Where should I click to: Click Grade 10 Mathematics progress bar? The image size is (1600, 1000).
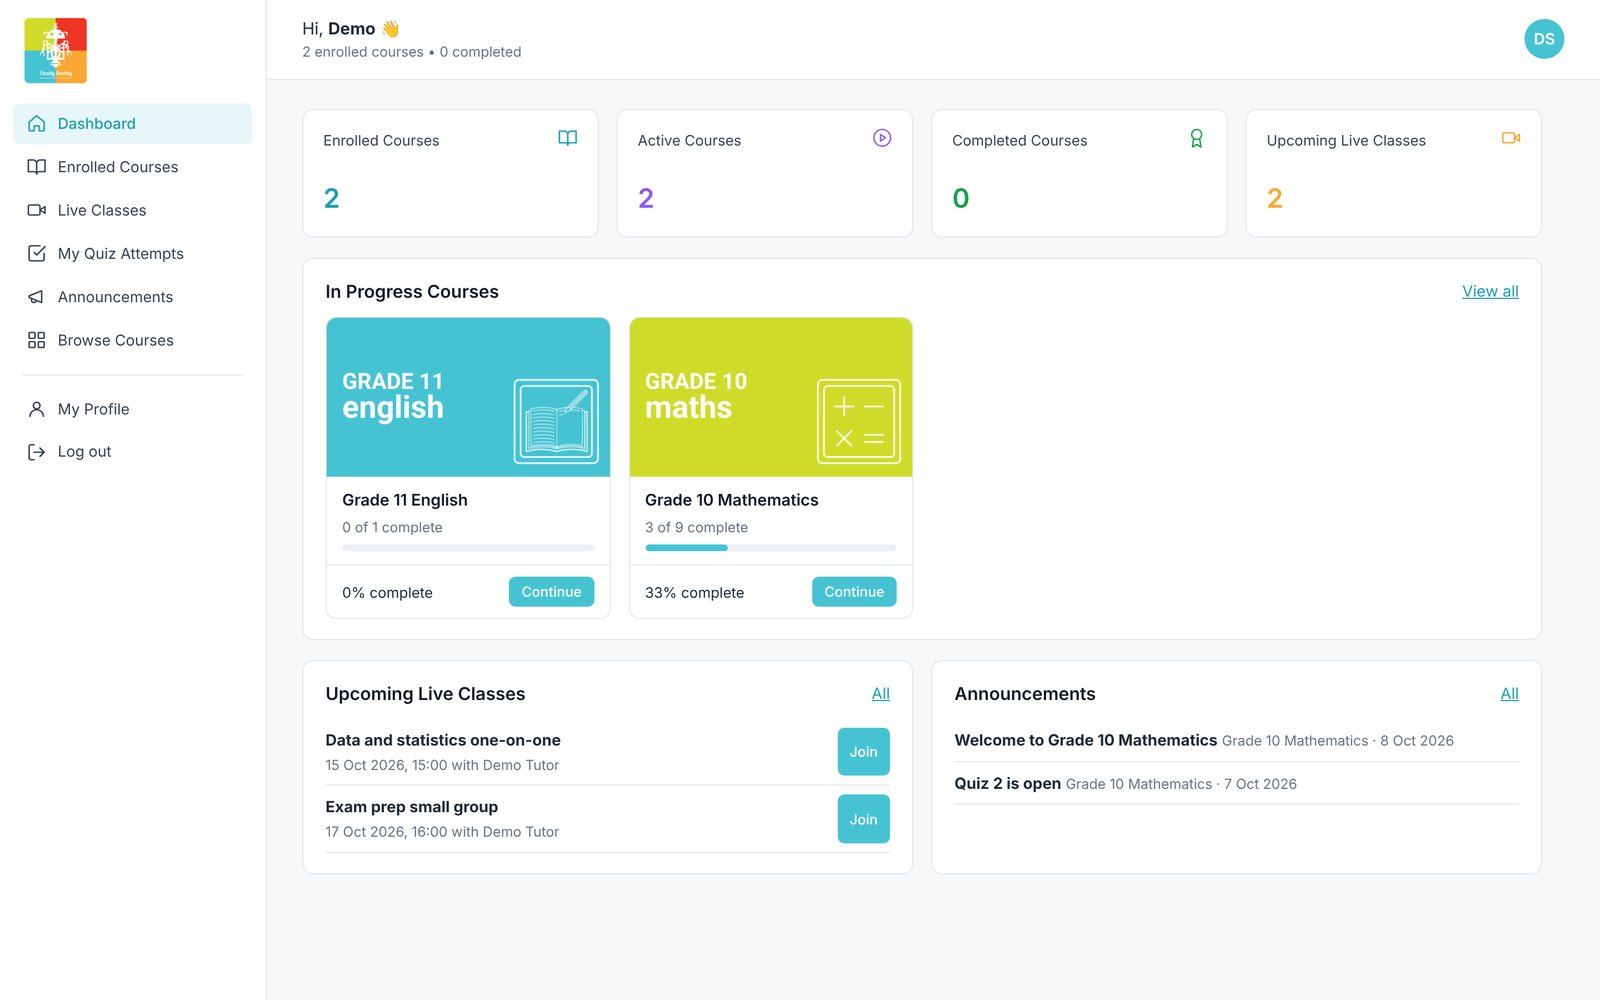click(x=771, y=548)
